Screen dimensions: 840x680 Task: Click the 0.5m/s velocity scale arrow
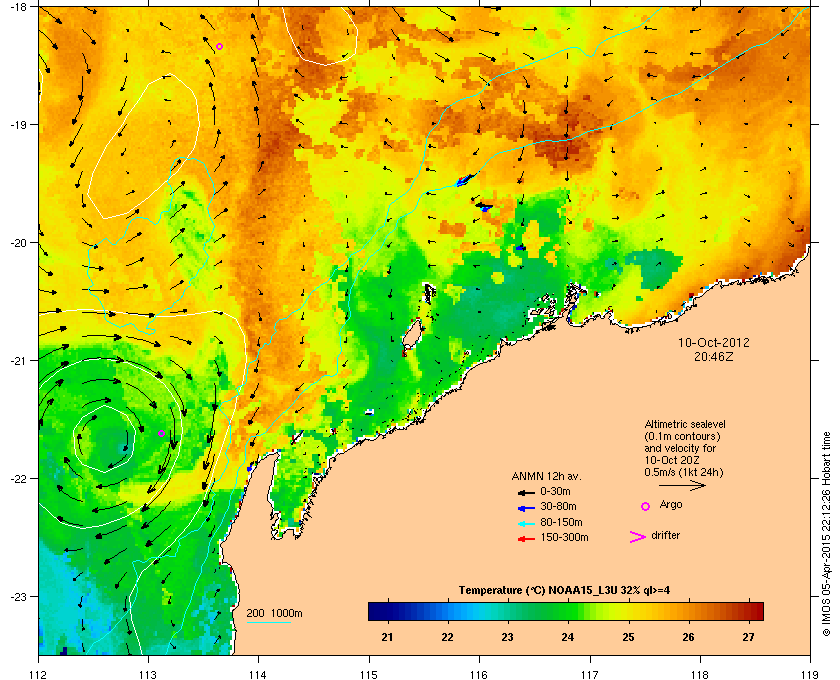(x=682, y=486)
